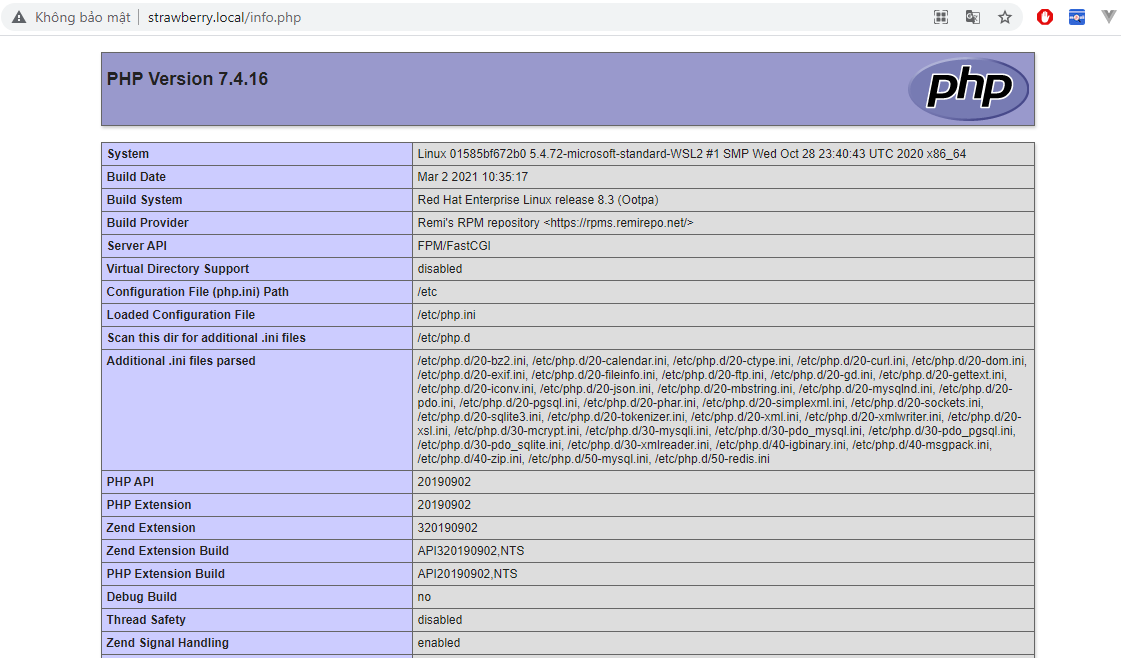Select the PHP Extension label
The height and width of the screenshot is (658, 1121).
[149, 504]
